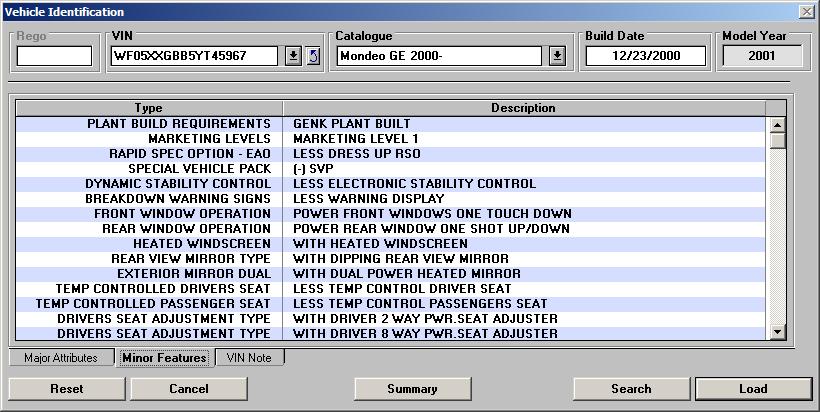Select the TEMP CONTROLLED DRIVERS SEAT row
This screenshot has width=820, height=412.
pos(390,289)
